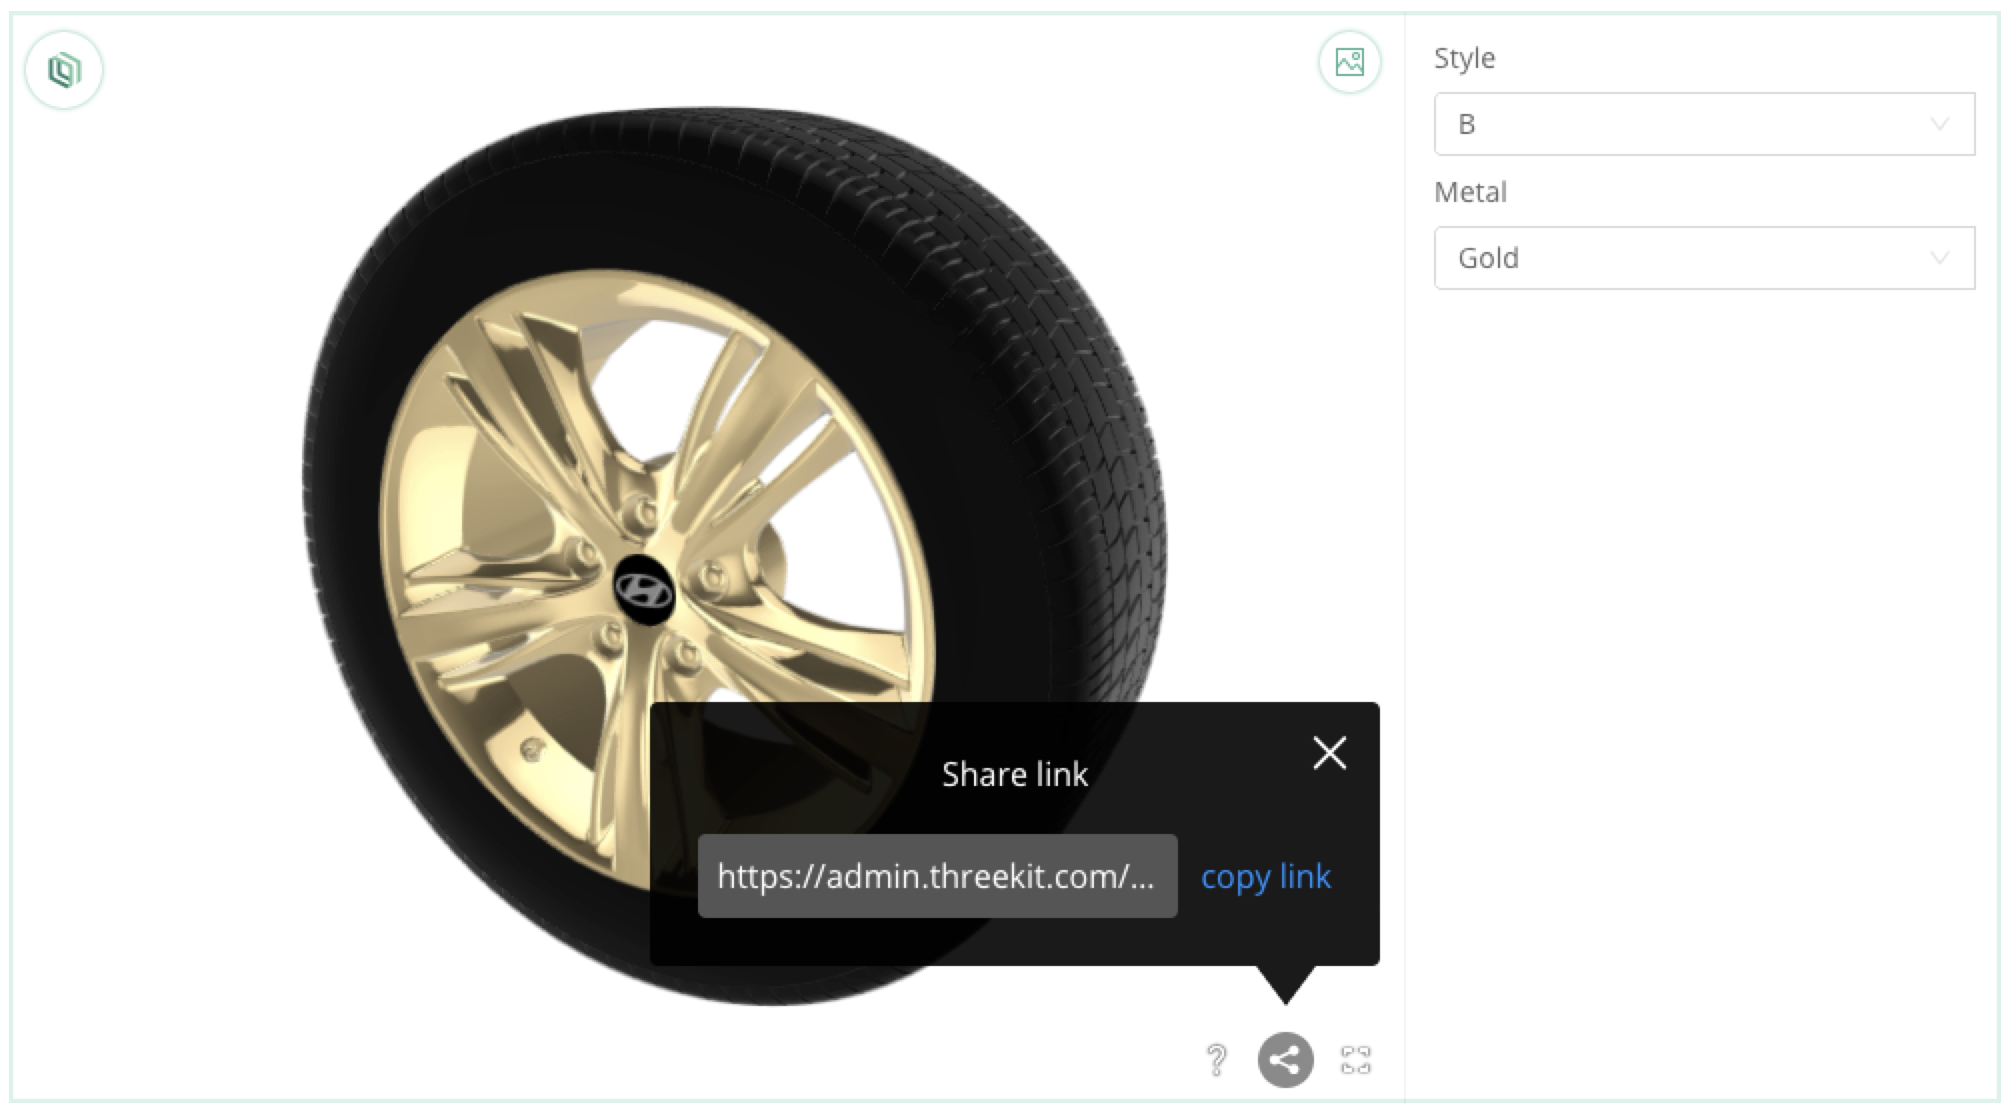2010x1110 pixels.
Task: Close the Share link popup
Action: pyautogui.click(x=1329, y=753)
